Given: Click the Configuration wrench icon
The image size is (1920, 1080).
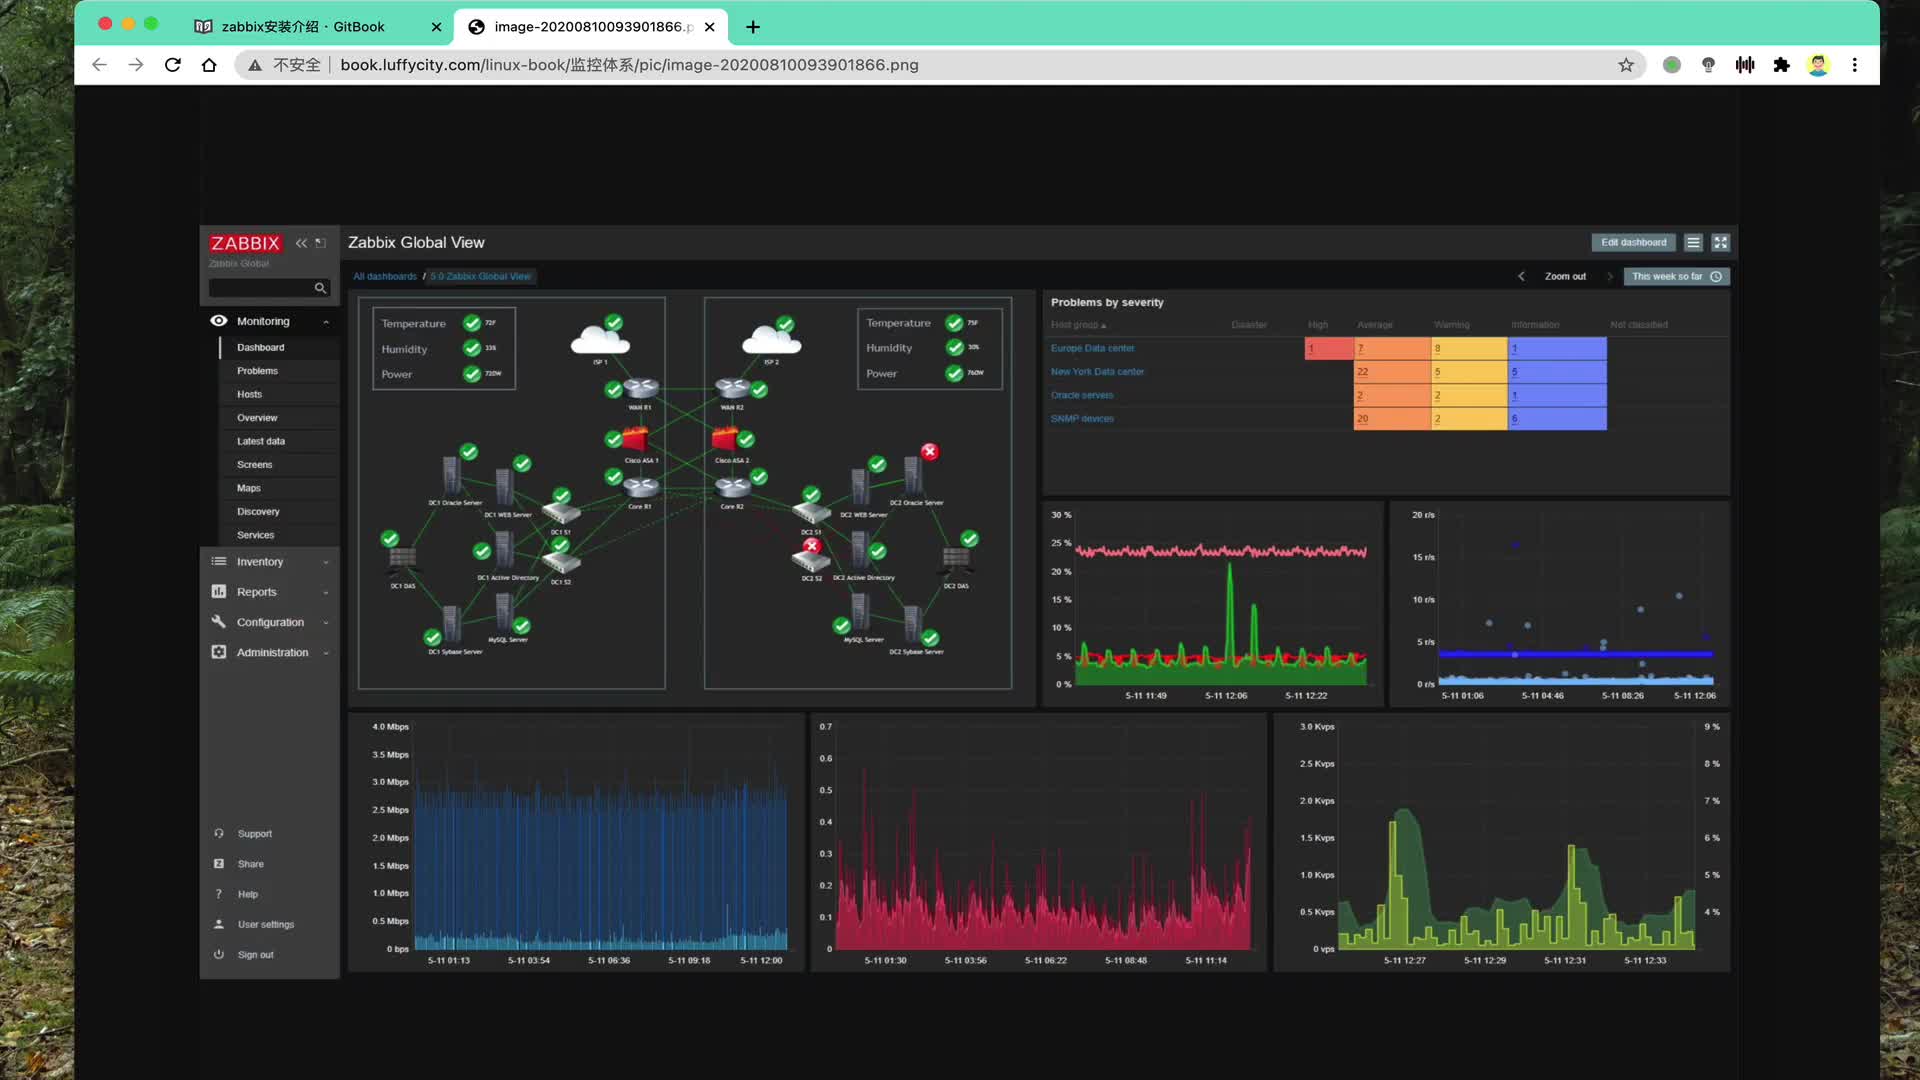Looking at the screenshot, I should (219, 622).
